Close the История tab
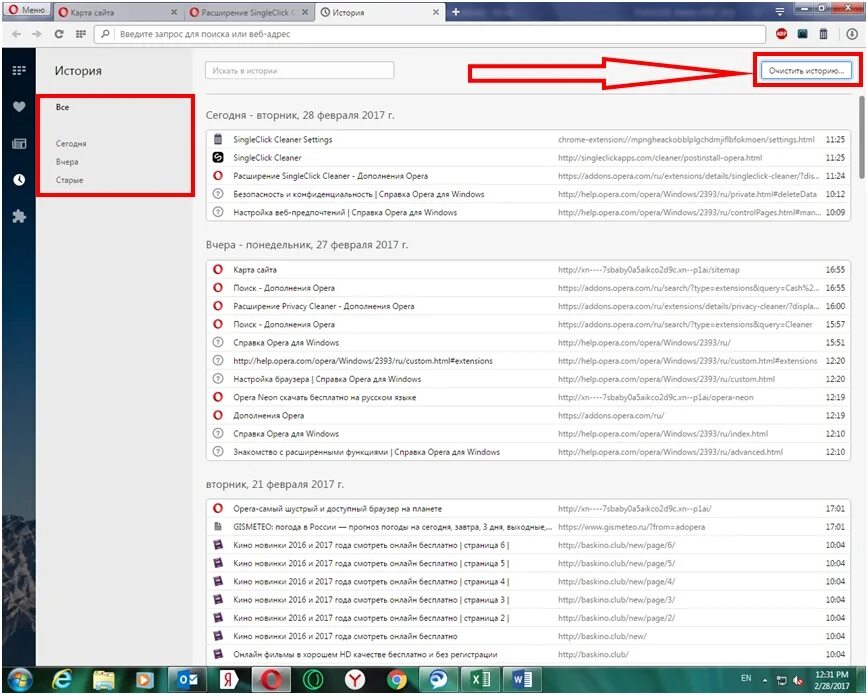868x695 pixels. tap(436, 12)
